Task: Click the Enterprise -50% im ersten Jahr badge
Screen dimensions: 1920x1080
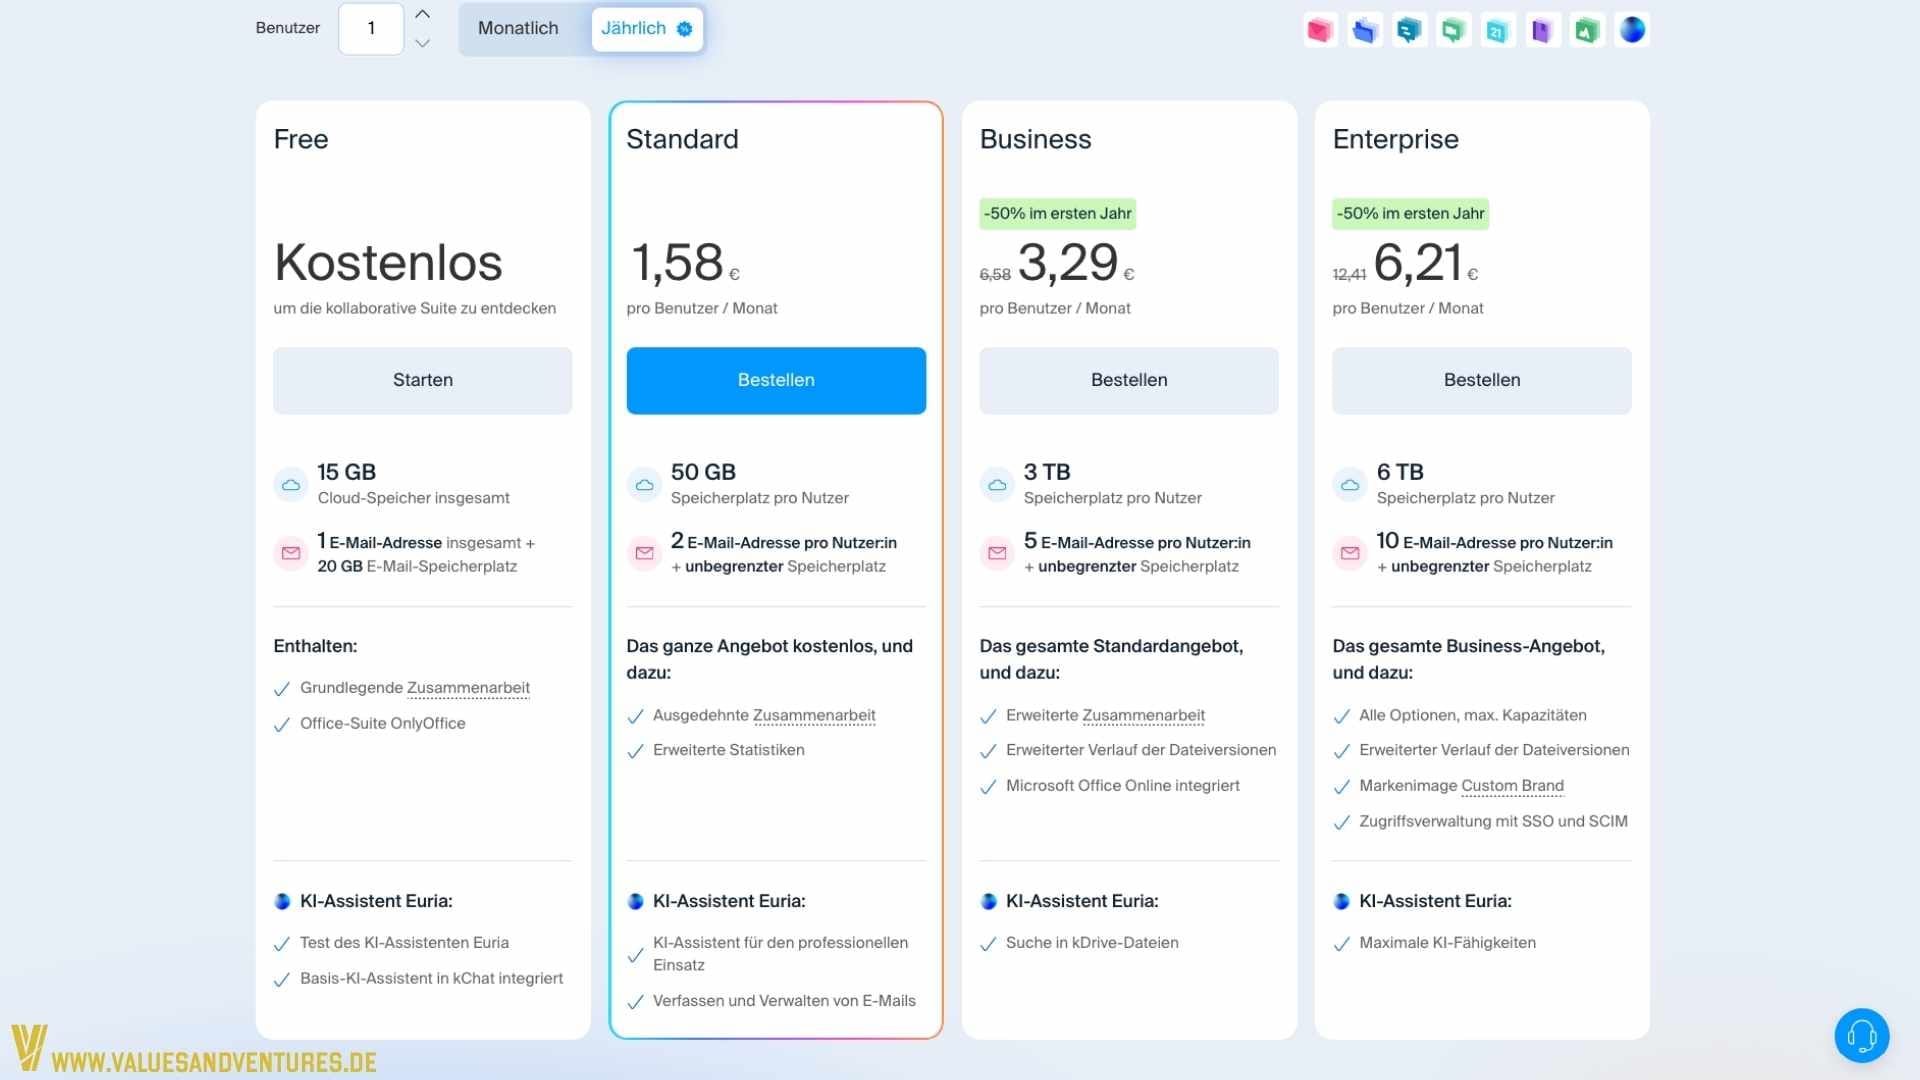Action: point(1410,213)
